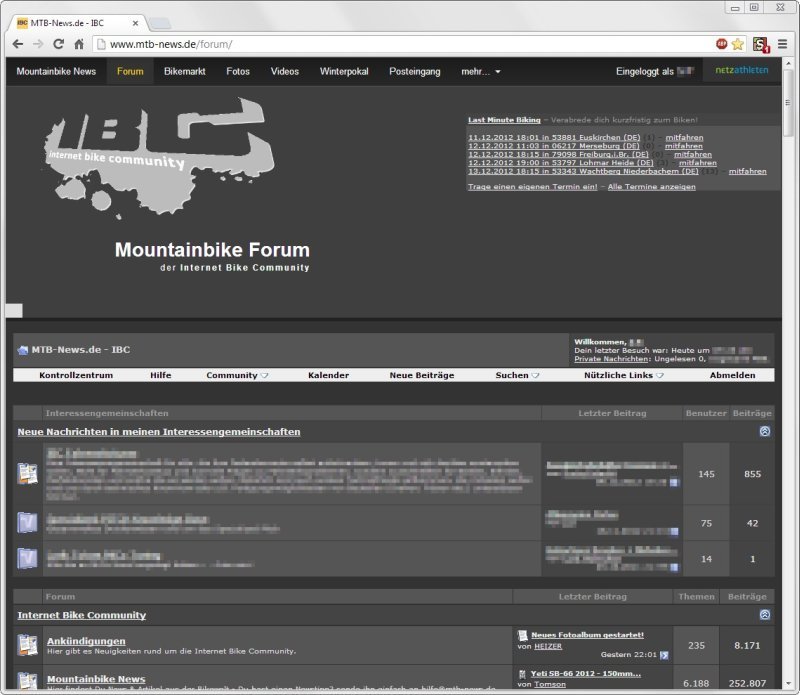Open Bikemarkt in the top navigation
This screenshot has width=800, height=695.
point(185,71)
